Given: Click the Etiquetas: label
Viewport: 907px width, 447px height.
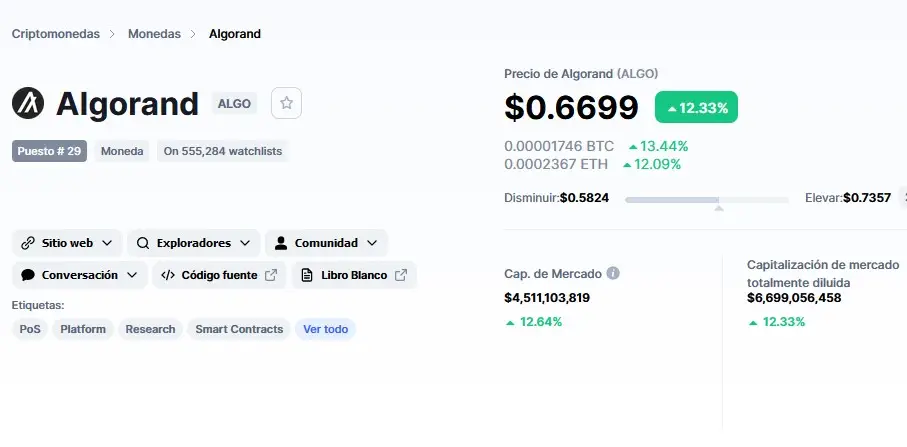Looking at the screenshot, I should [38, 305].
